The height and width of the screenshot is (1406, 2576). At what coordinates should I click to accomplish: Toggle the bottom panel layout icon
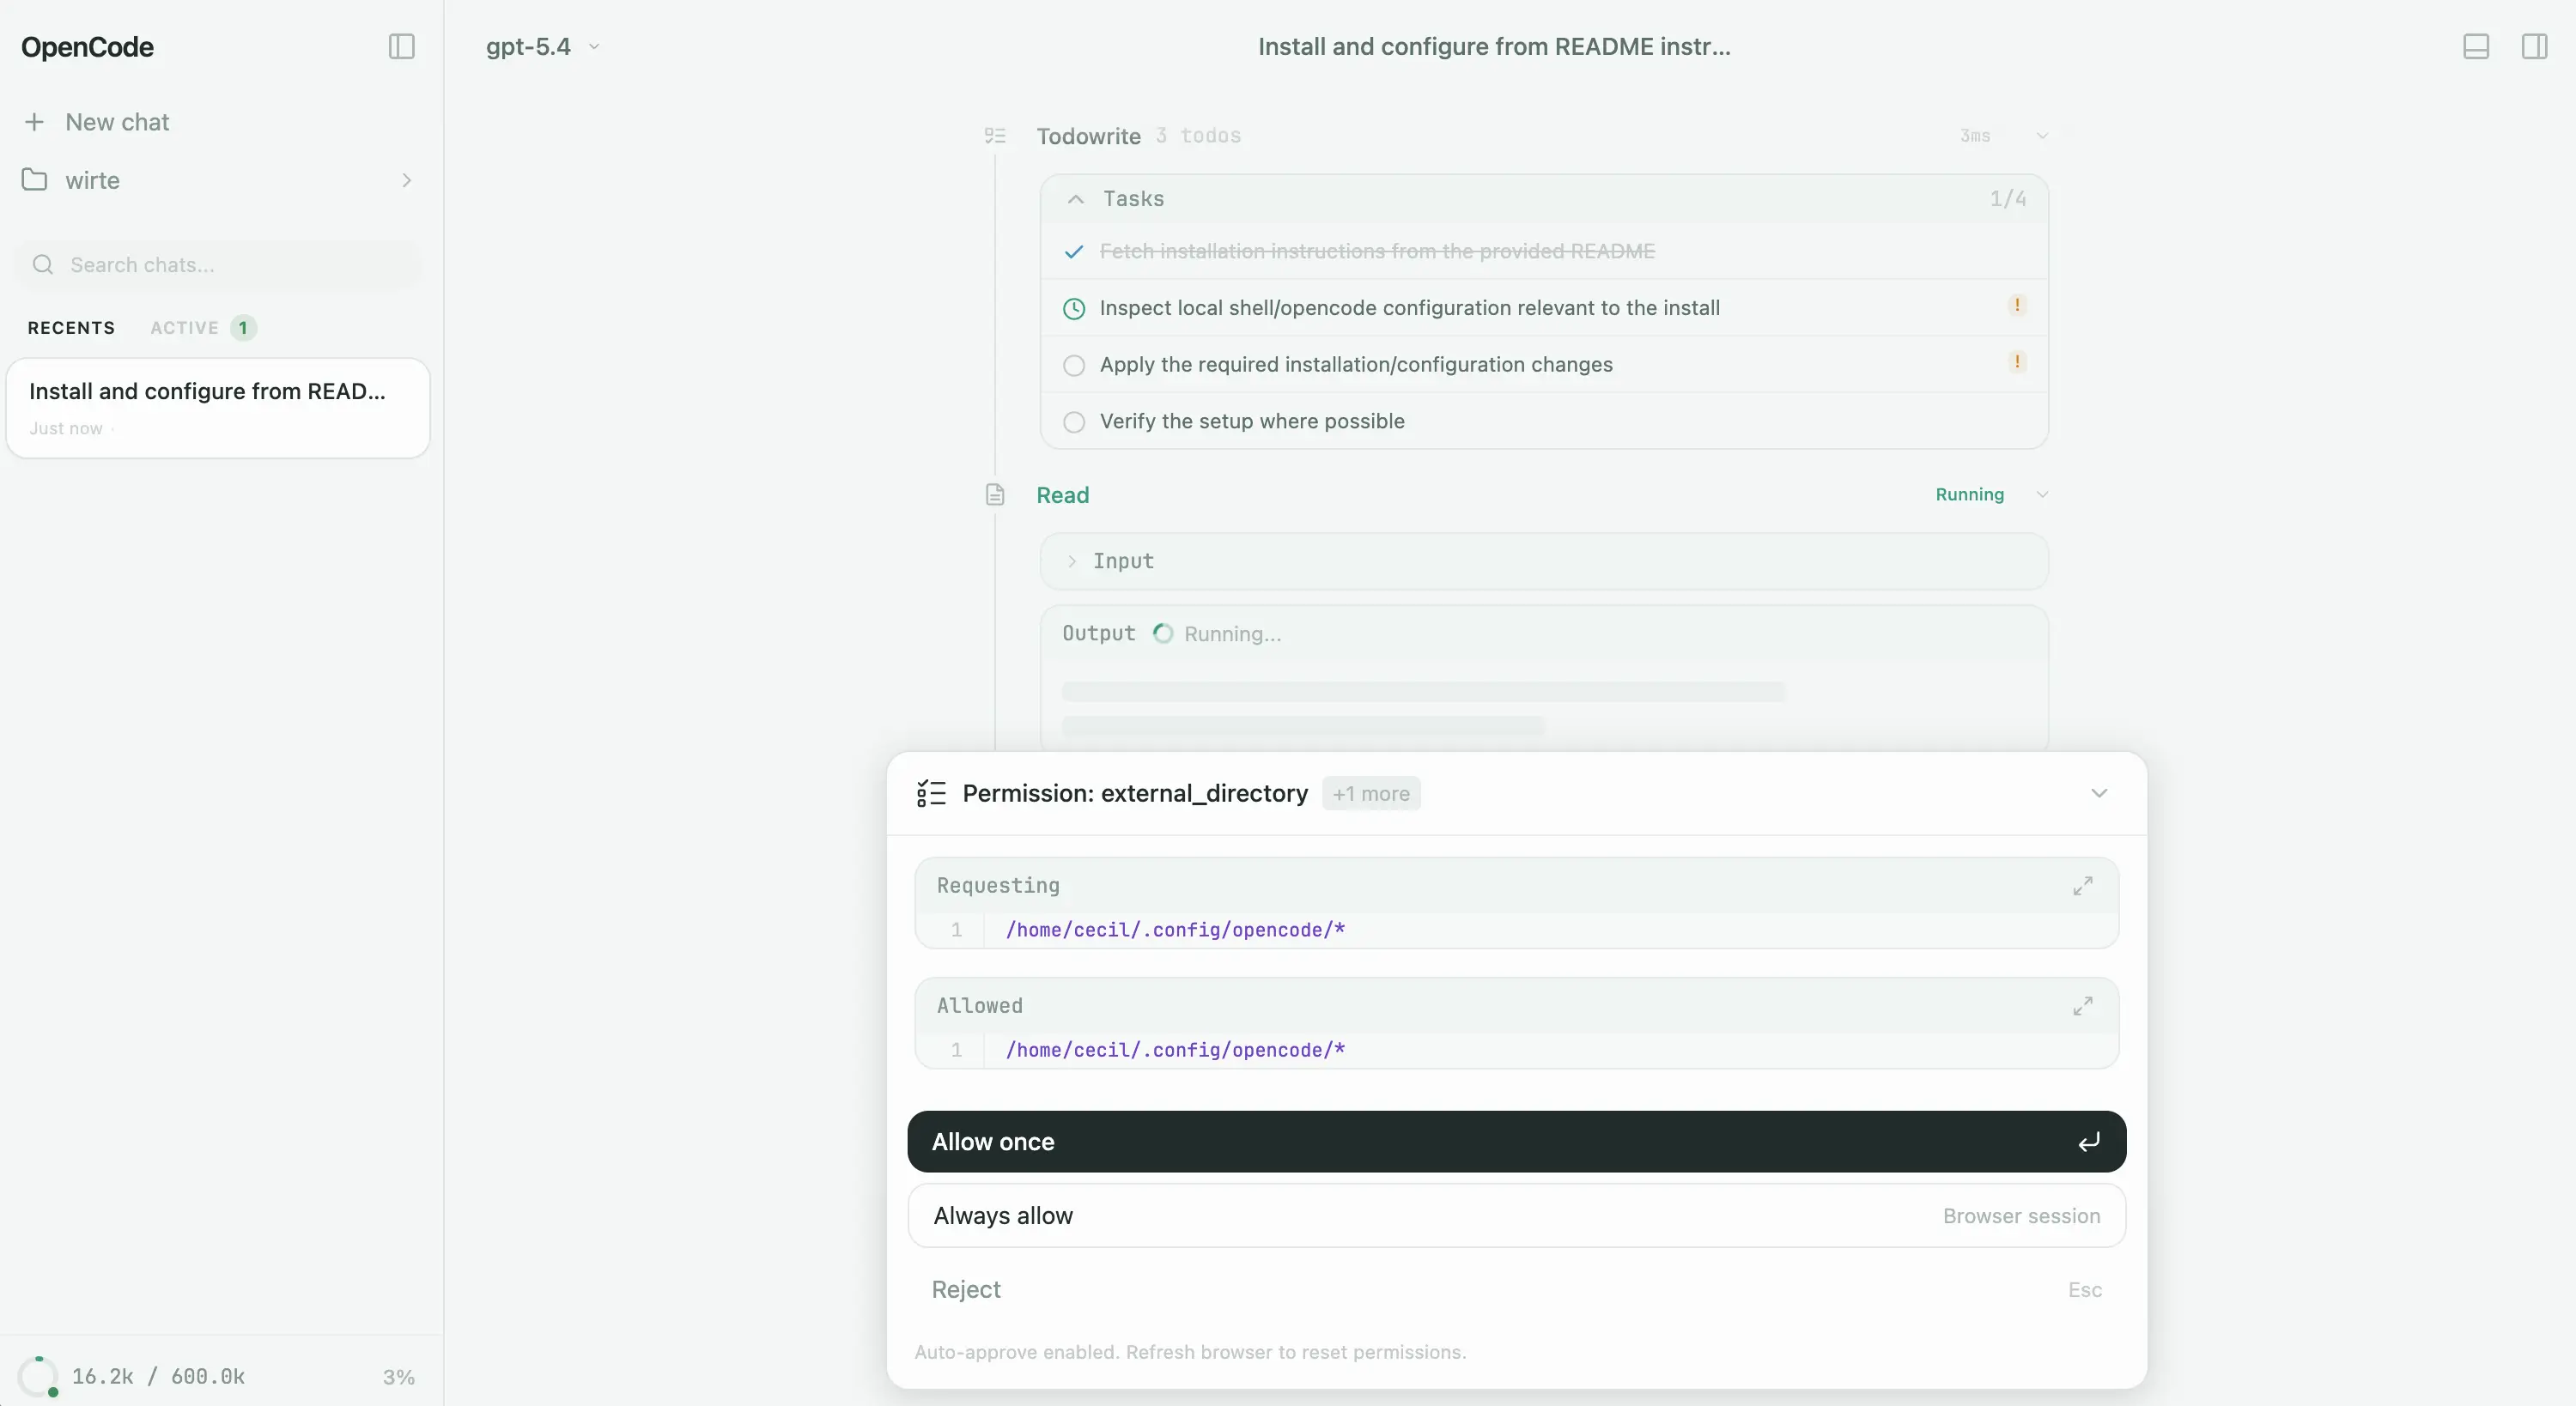coord(2475,47)
